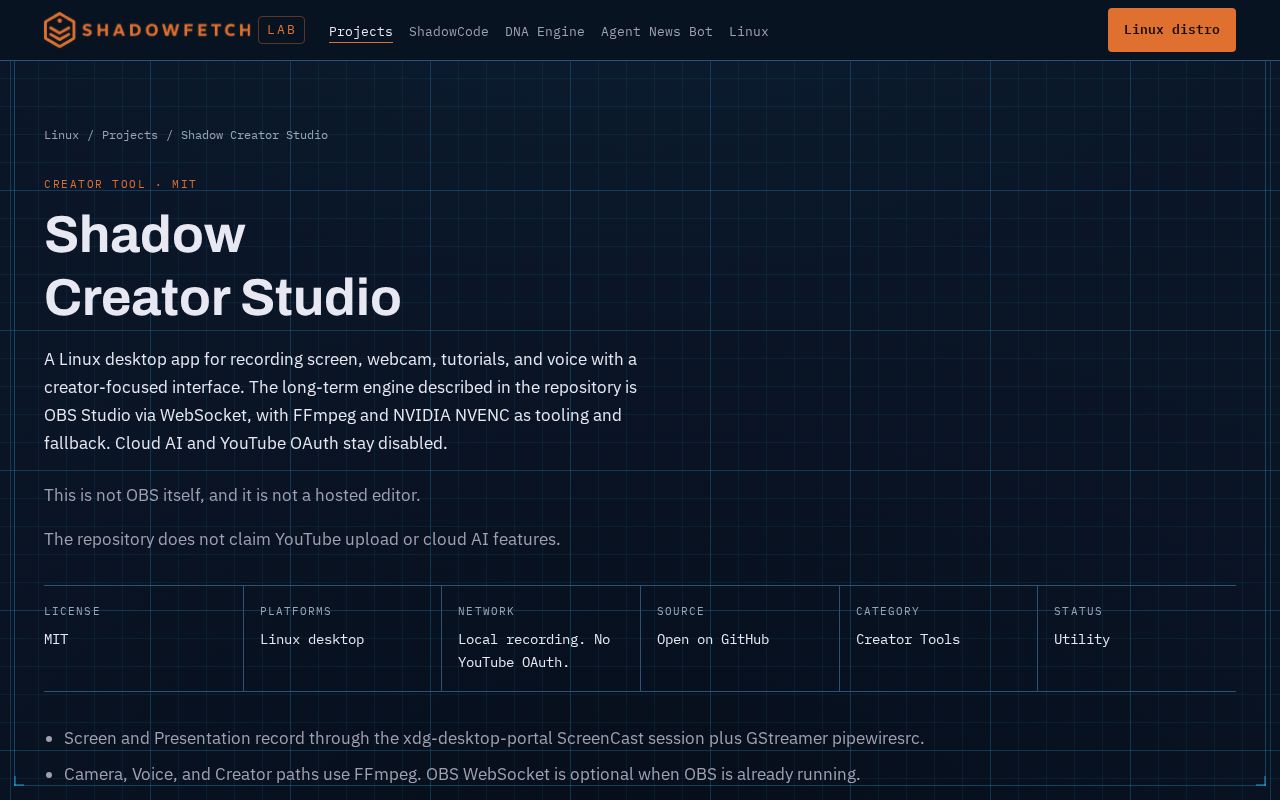Click the Shadow Creator Studio main heading
Screen dimensions: 1280x800
[222, 266]
